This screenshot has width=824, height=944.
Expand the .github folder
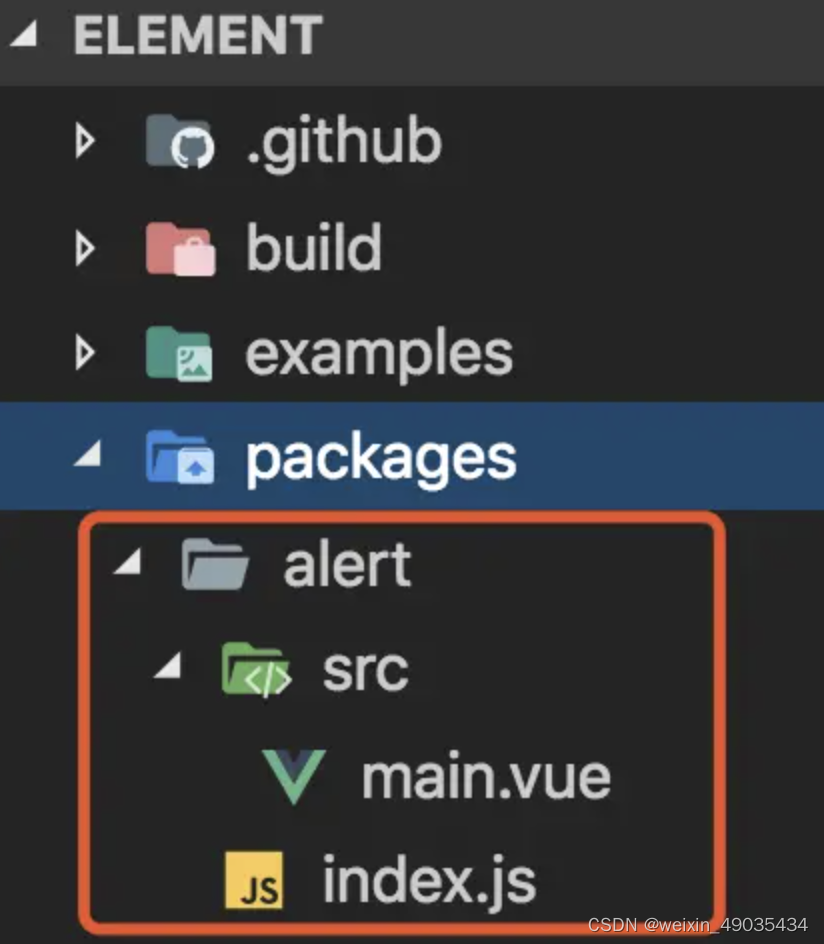click(x=86, y=141)
